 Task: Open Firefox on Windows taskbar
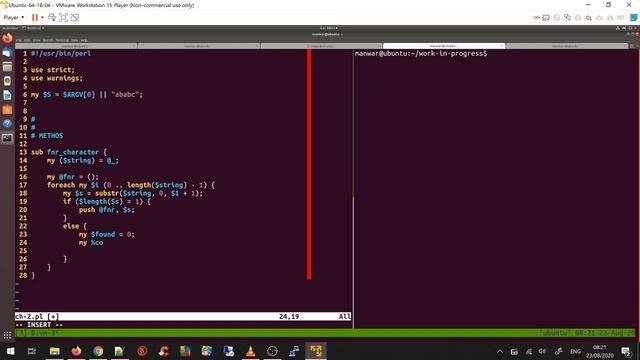coord(76,351)
